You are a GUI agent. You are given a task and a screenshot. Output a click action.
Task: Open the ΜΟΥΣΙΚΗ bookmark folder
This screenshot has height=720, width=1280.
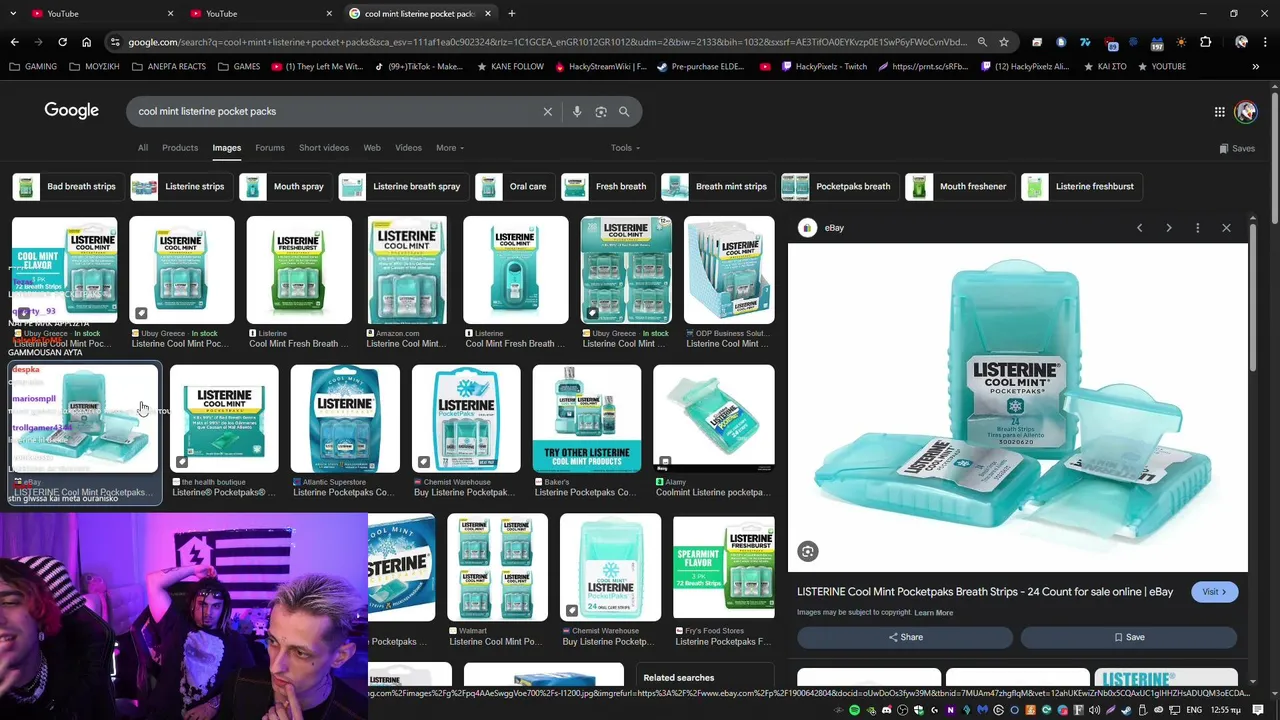coord(95,67)
